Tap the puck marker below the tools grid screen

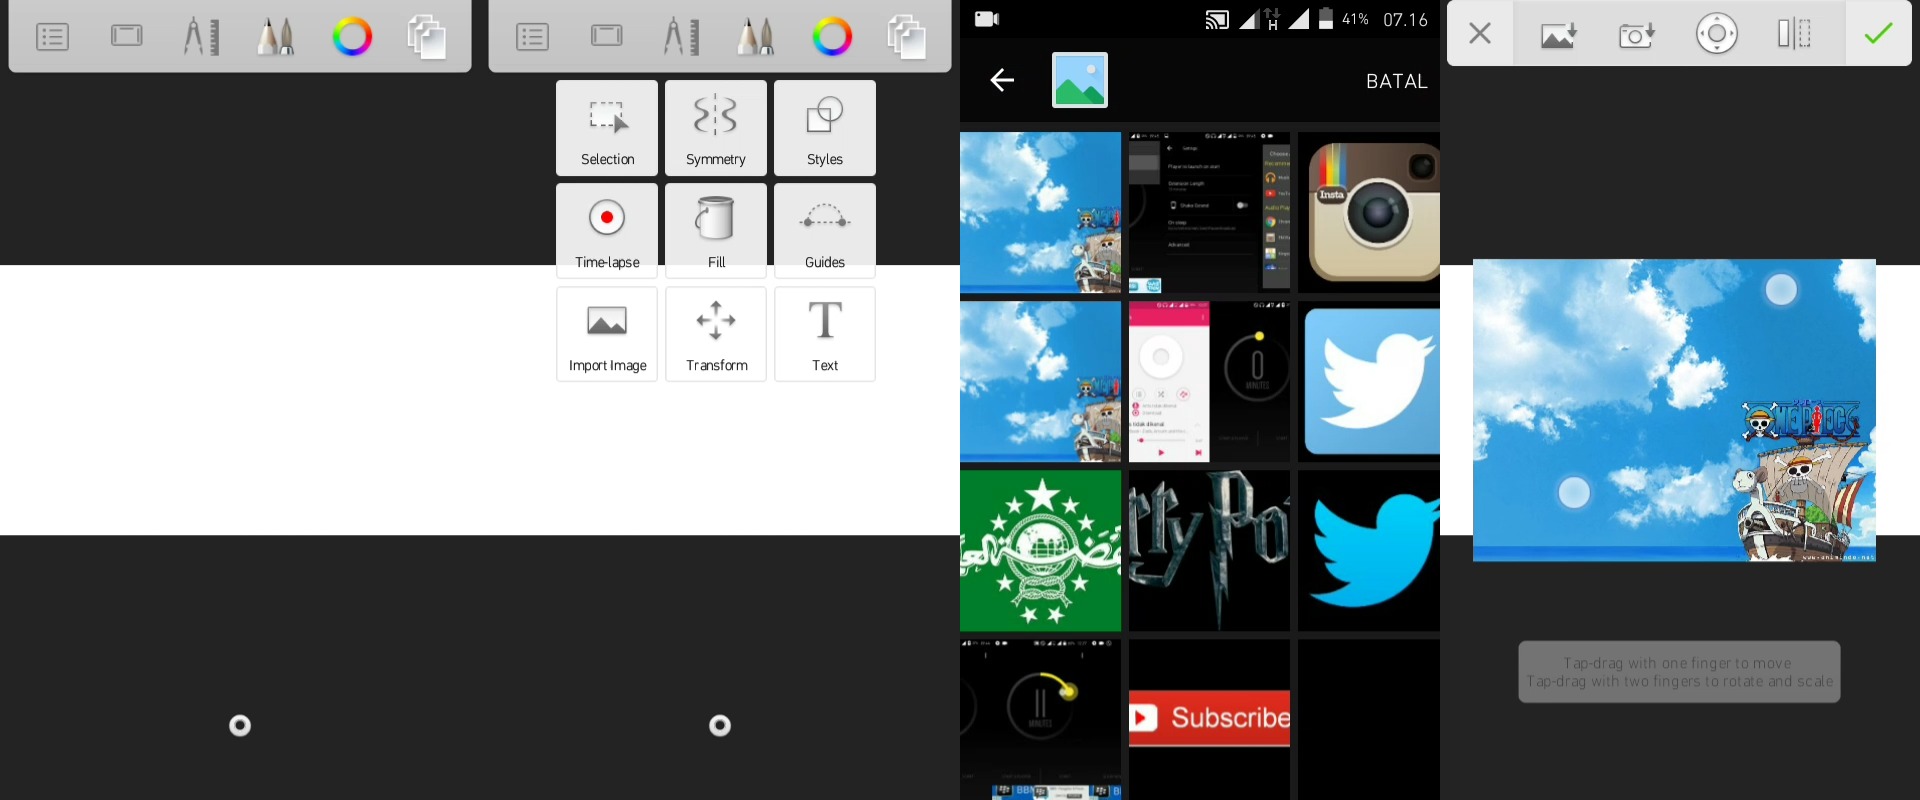coord(720,725)
